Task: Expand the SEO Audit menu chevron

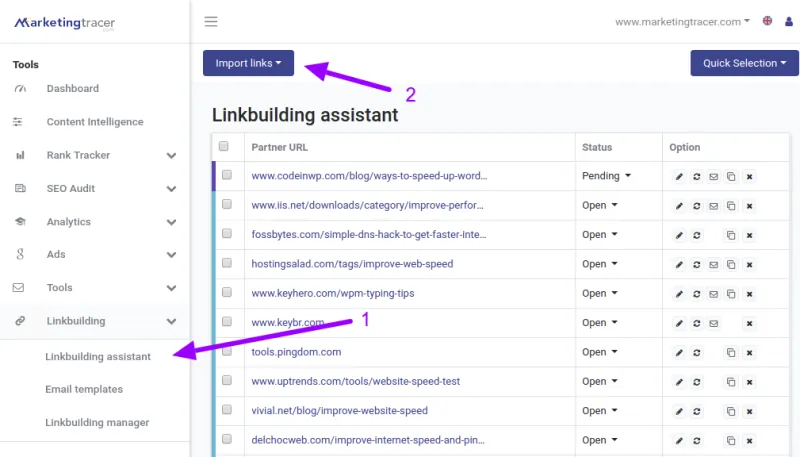Action: point(171,189)
